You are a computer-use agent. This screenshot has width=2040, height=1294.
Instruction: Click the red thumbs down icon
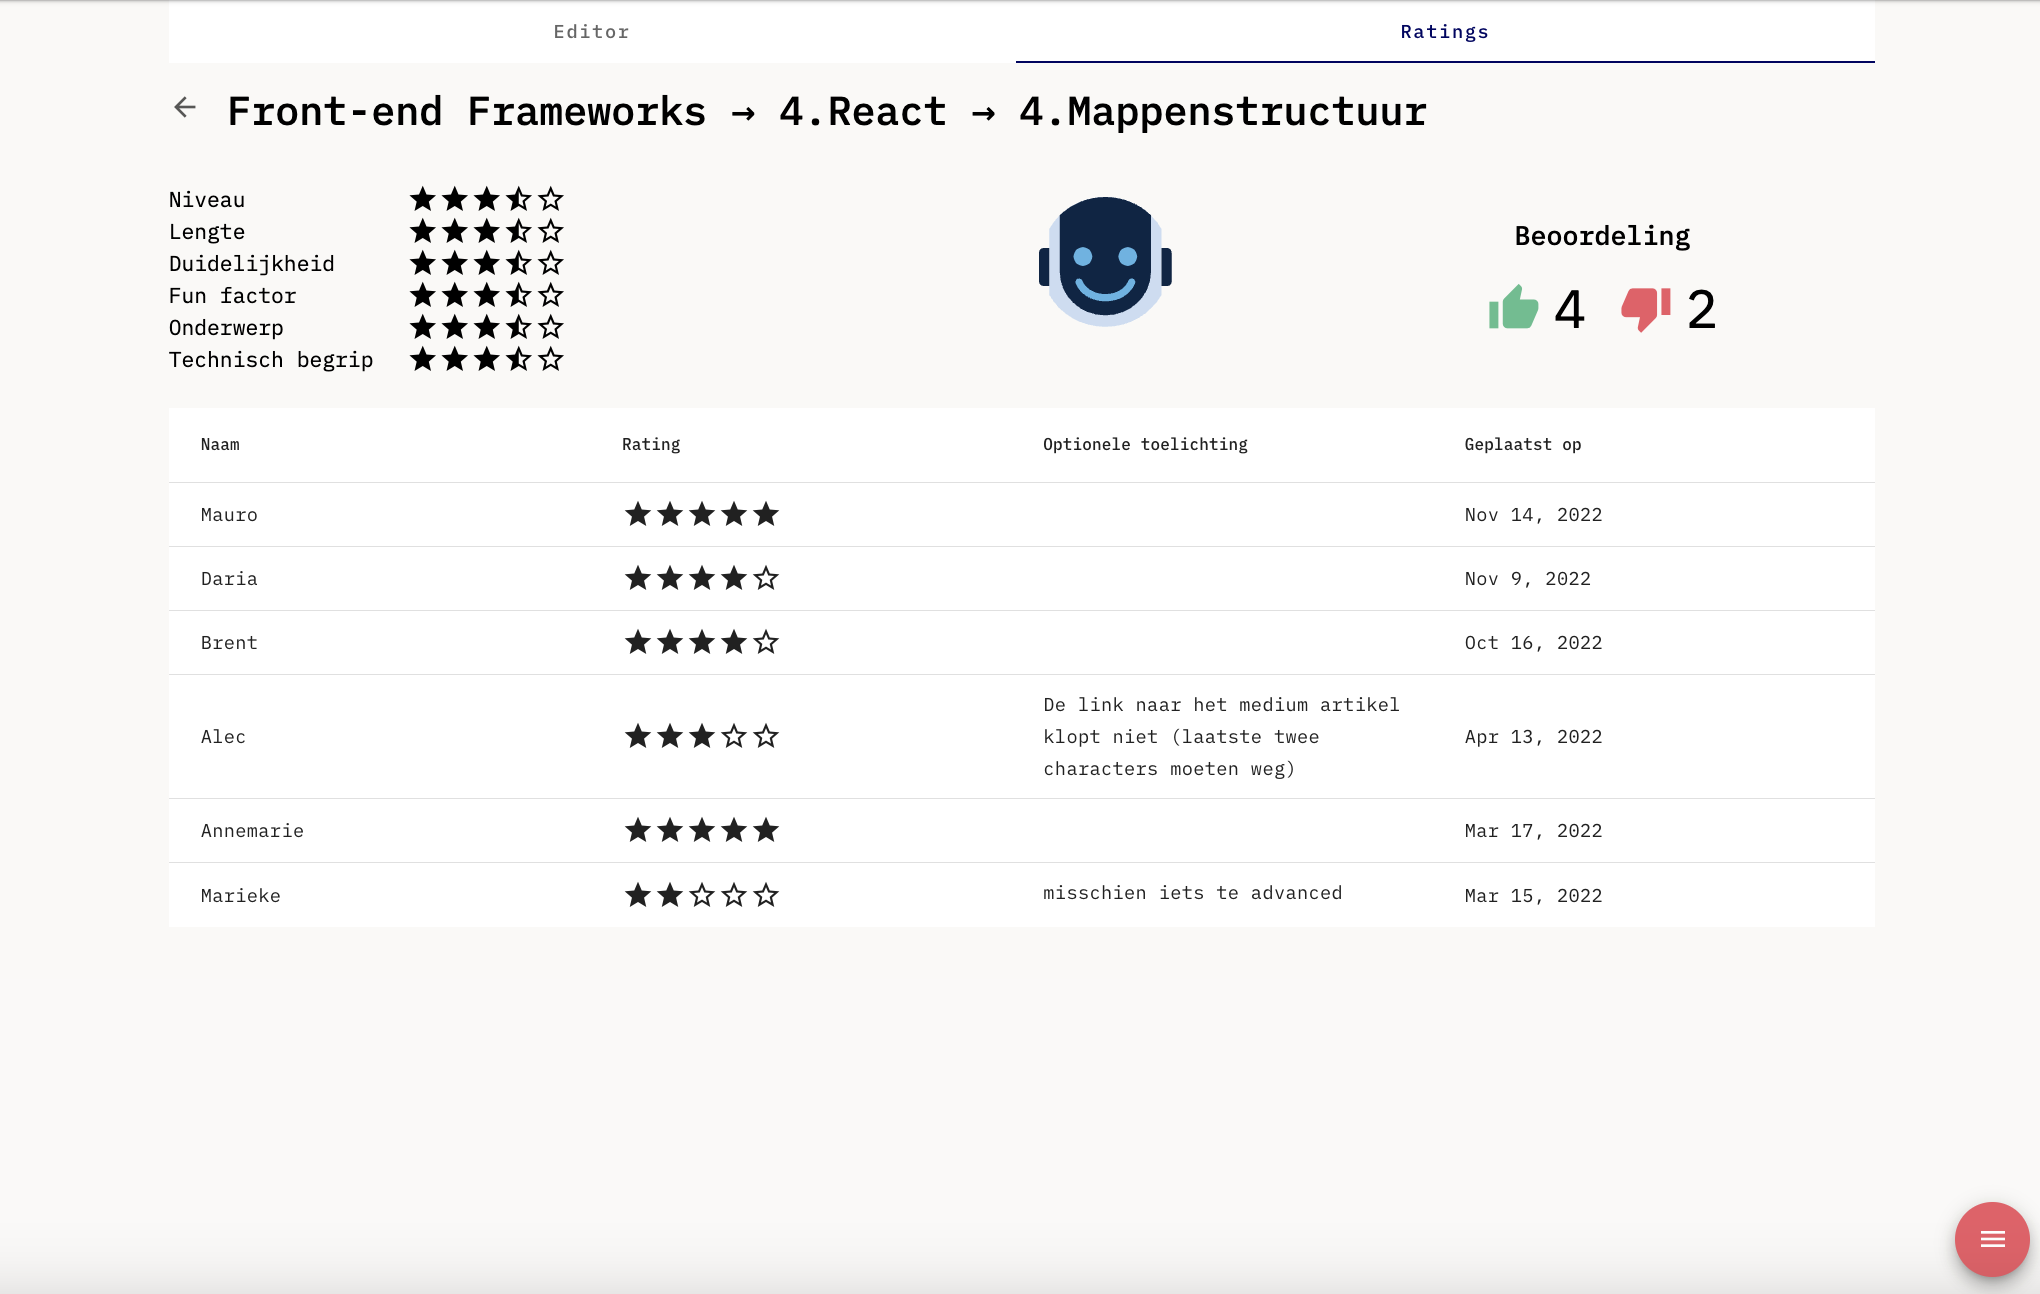tap(1646, 308)
